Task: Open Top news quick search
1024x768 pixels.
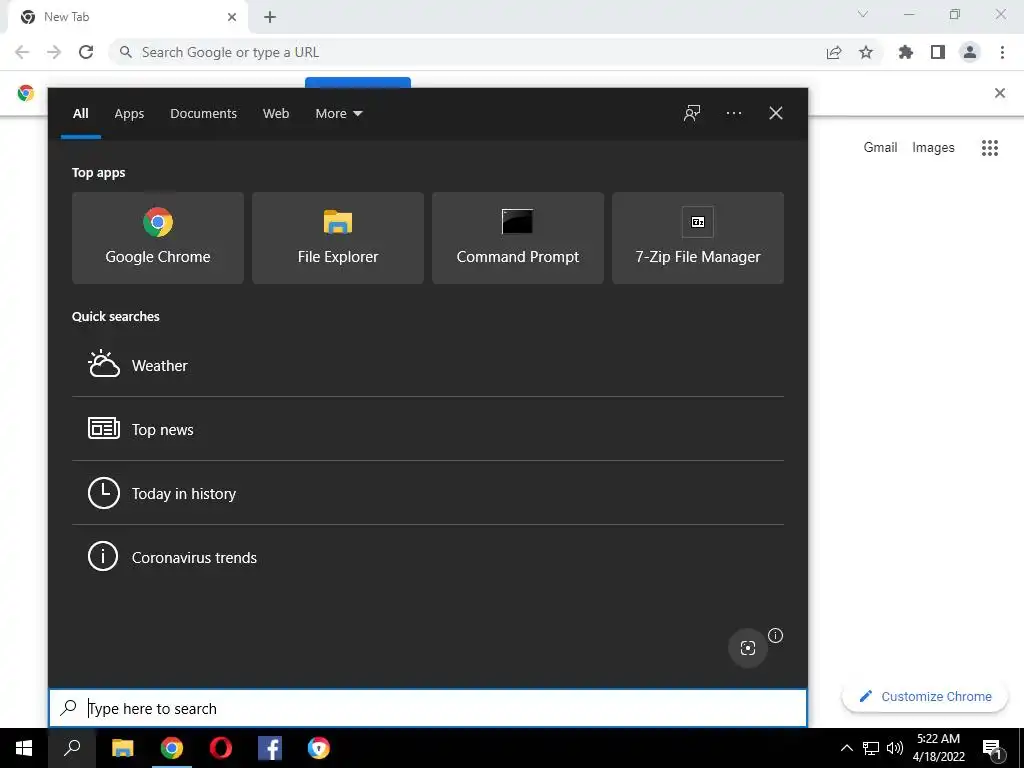Action: 428,429
